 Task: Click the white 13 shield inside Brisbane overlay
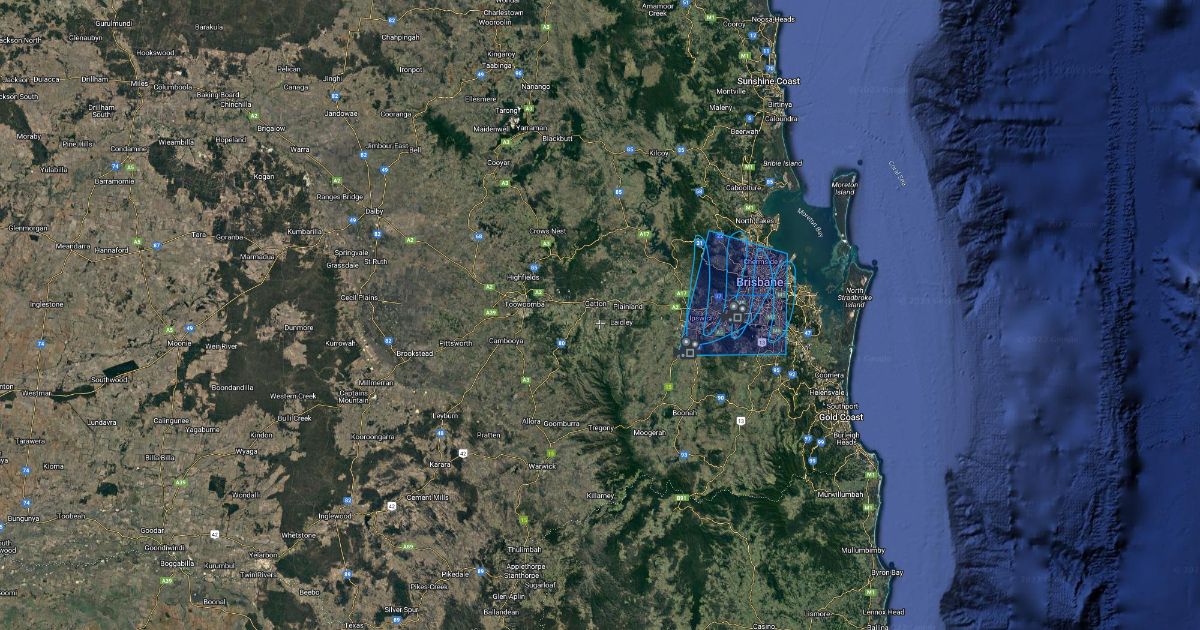(761, 343)
